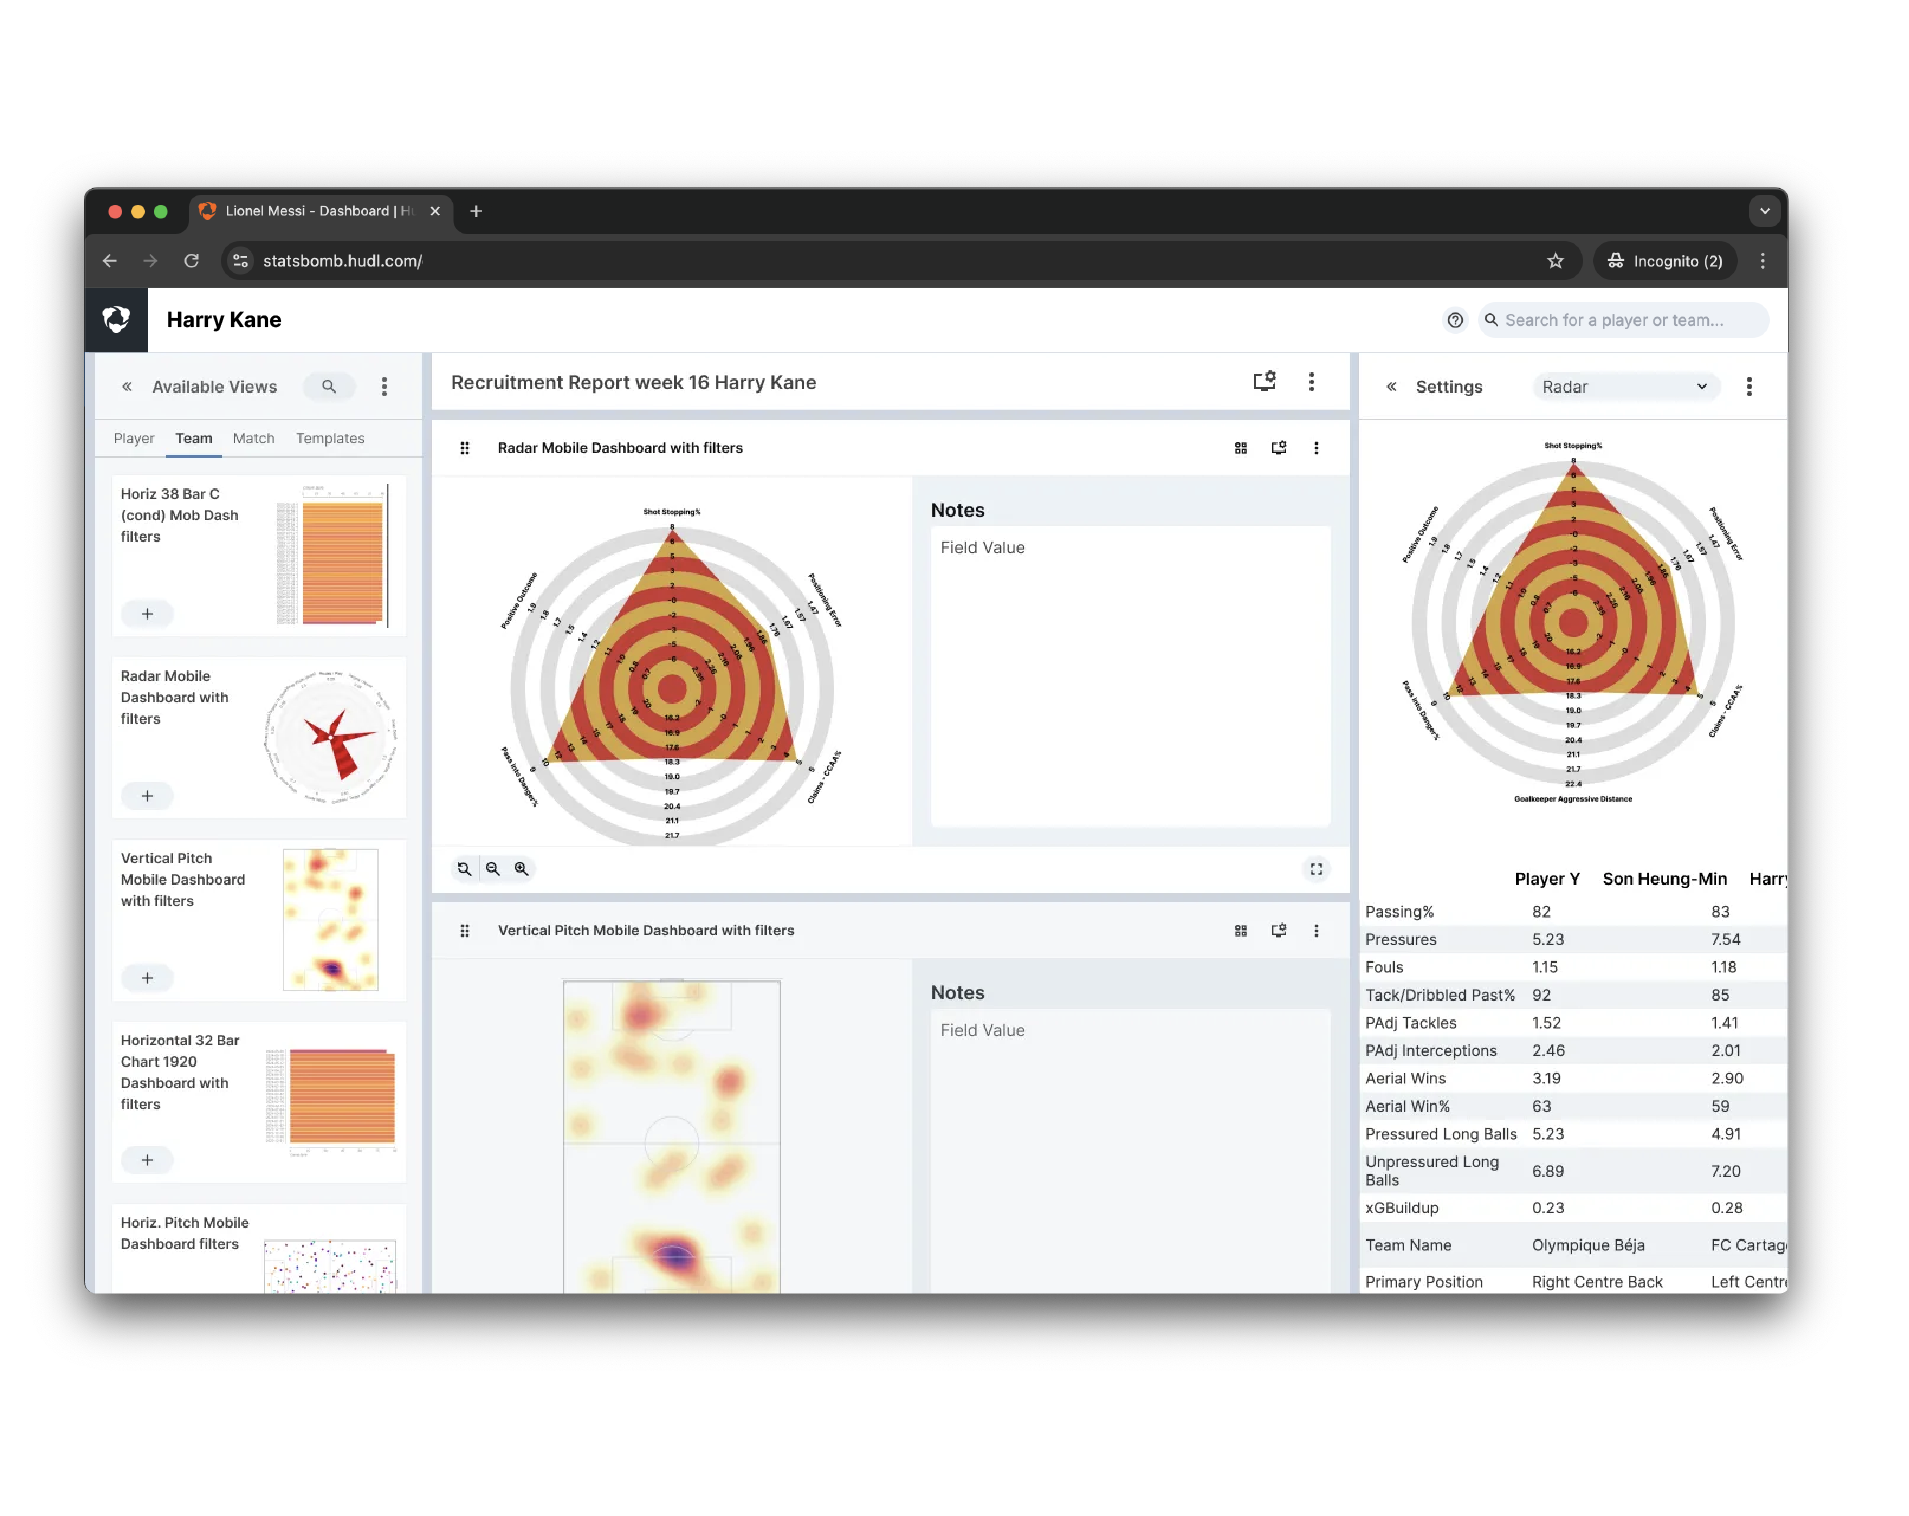Screen dimensions: 1909x1516
Task: Open the help question-mark icon
Action: point(1455,320)
